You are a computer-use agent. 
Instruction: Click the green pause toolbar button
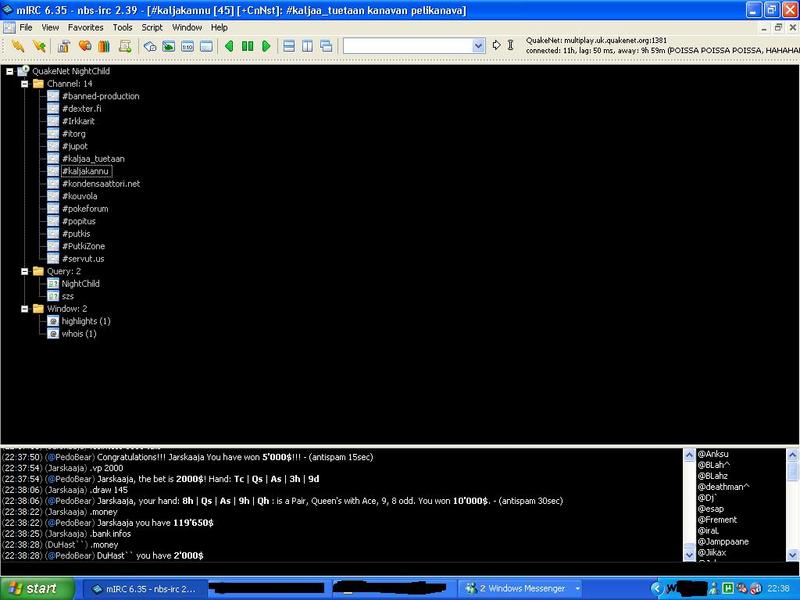click(247, 46)
